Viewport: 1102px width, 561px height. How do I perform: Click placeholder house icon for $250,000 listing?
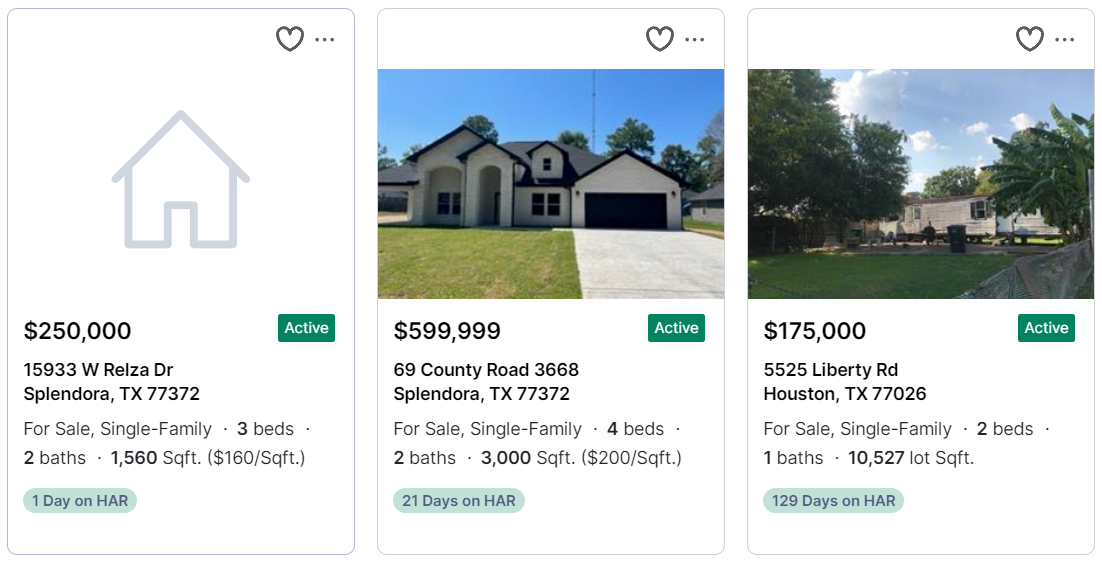(181, 179)
